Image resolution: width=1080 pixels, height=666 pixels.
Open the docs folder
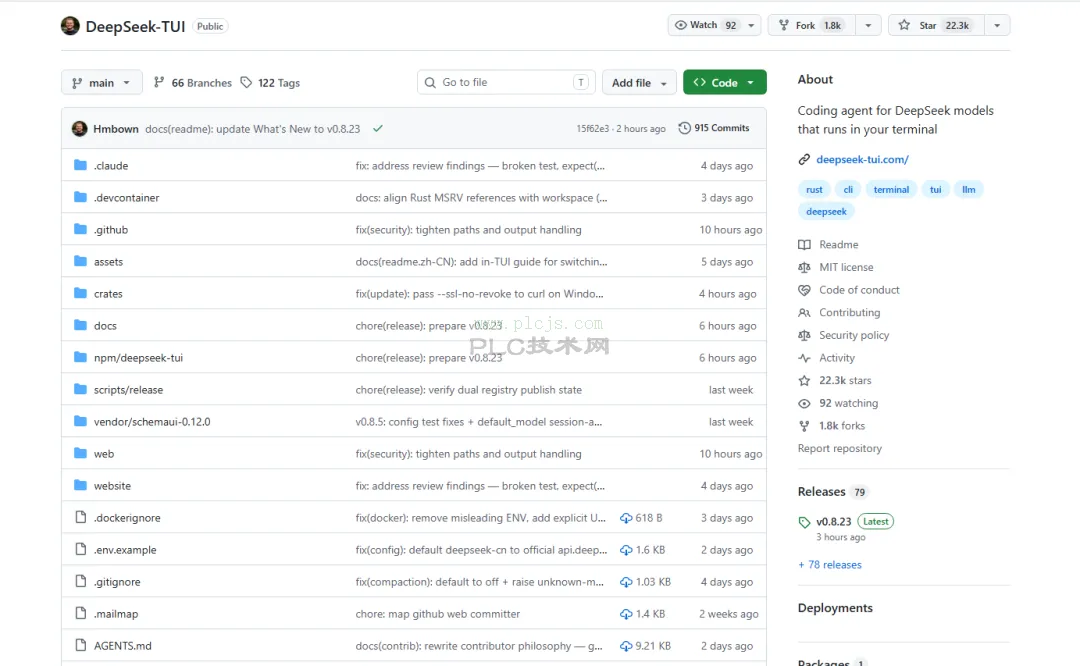[x=105, y=326]
